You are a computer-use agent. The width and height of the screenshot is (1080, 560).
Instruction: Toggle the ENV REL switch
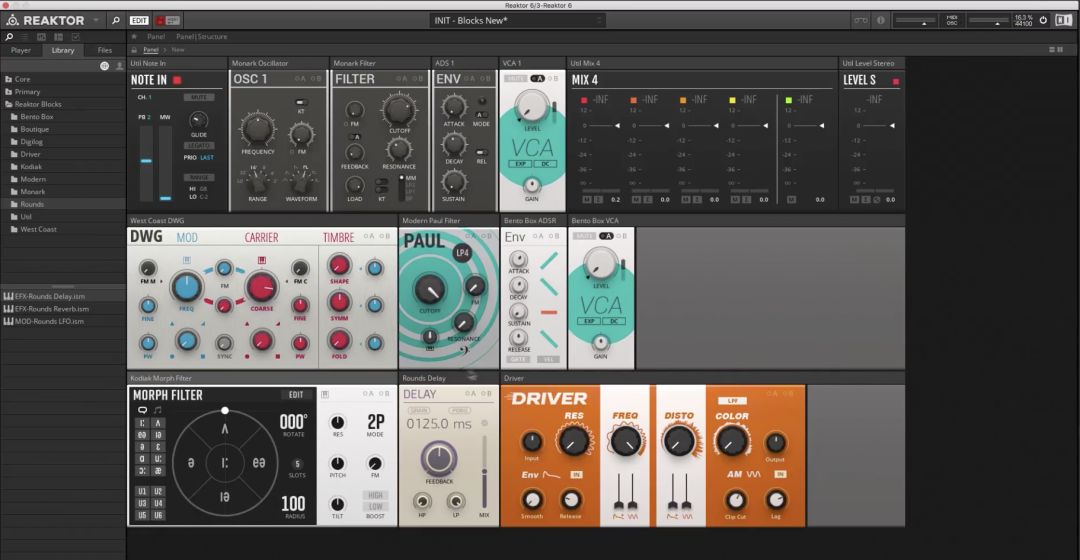(481, 152)
